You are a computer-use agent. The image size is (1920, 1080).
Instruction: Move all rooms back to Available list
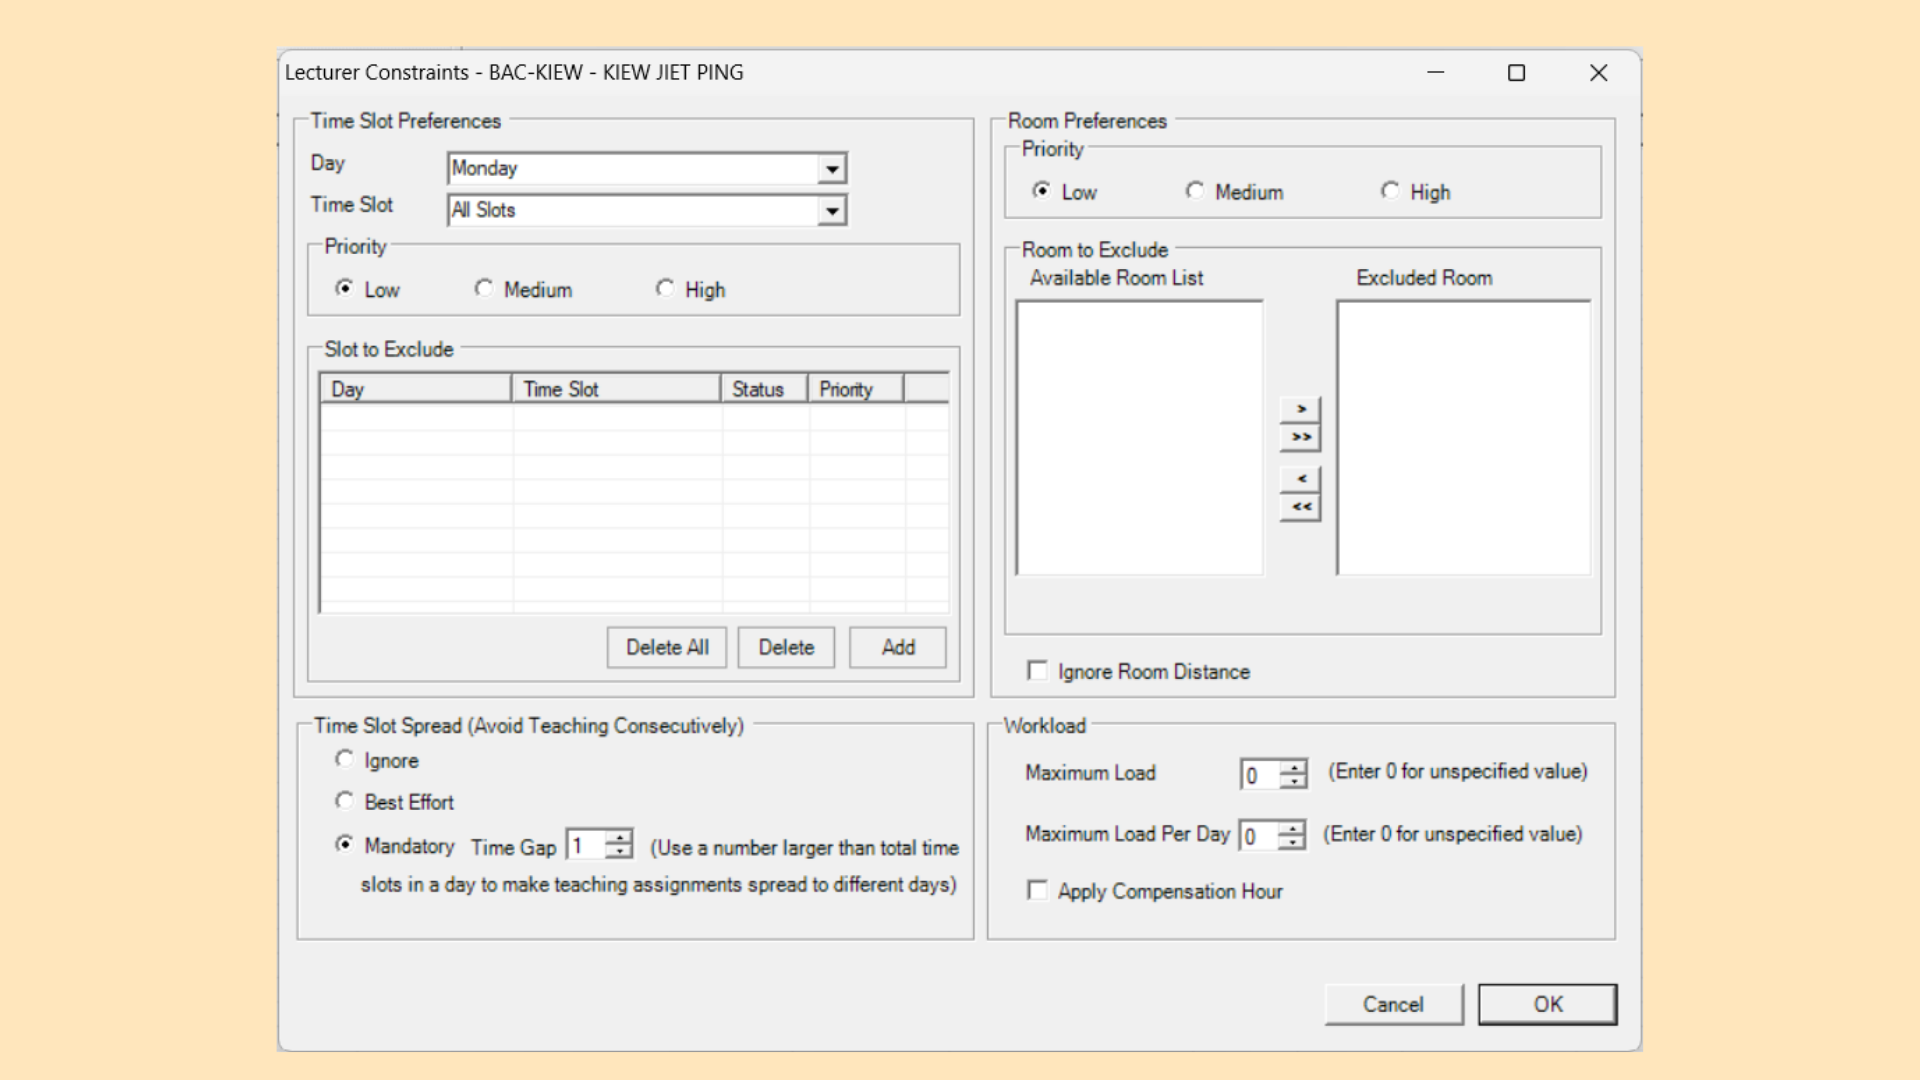[1300, 507]
